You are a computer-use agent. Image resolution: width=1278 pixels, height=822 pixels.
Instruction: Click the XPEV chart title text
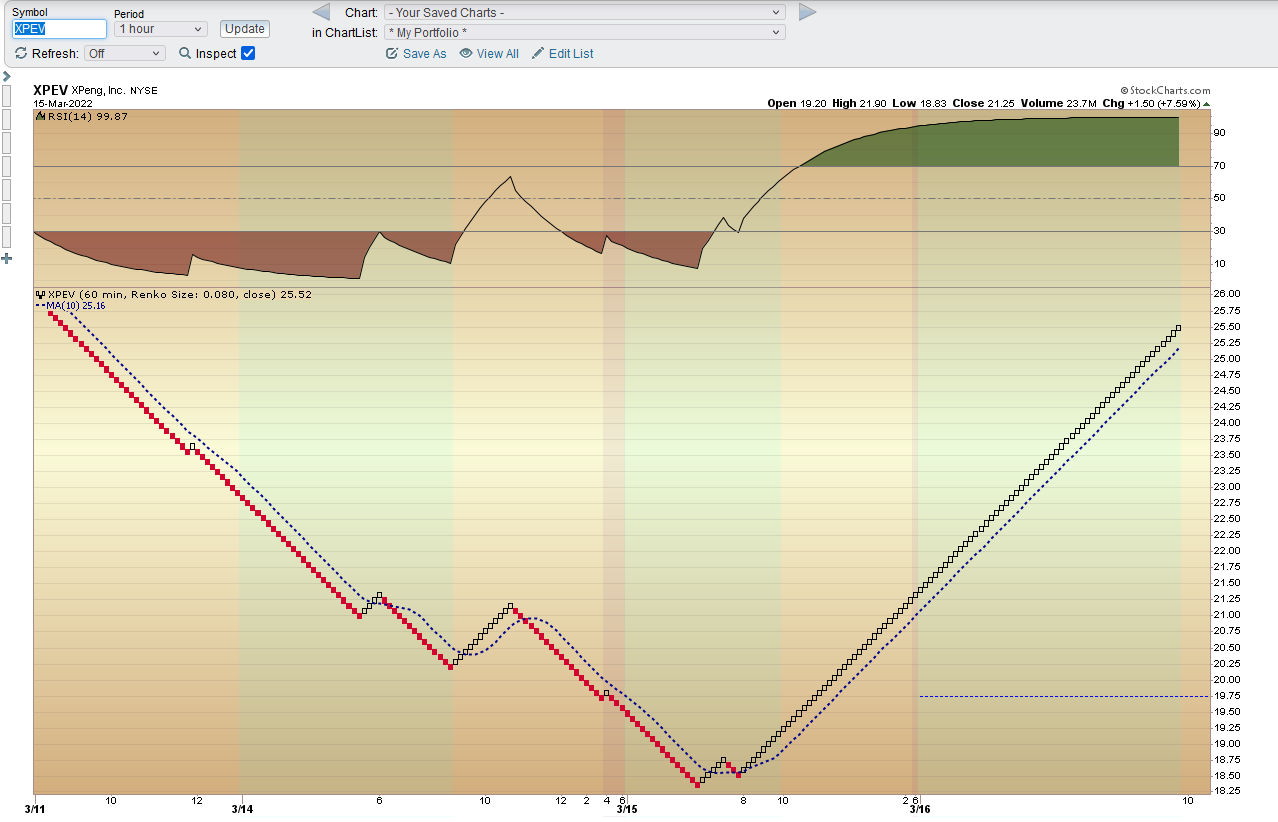(x=50, y=90)
